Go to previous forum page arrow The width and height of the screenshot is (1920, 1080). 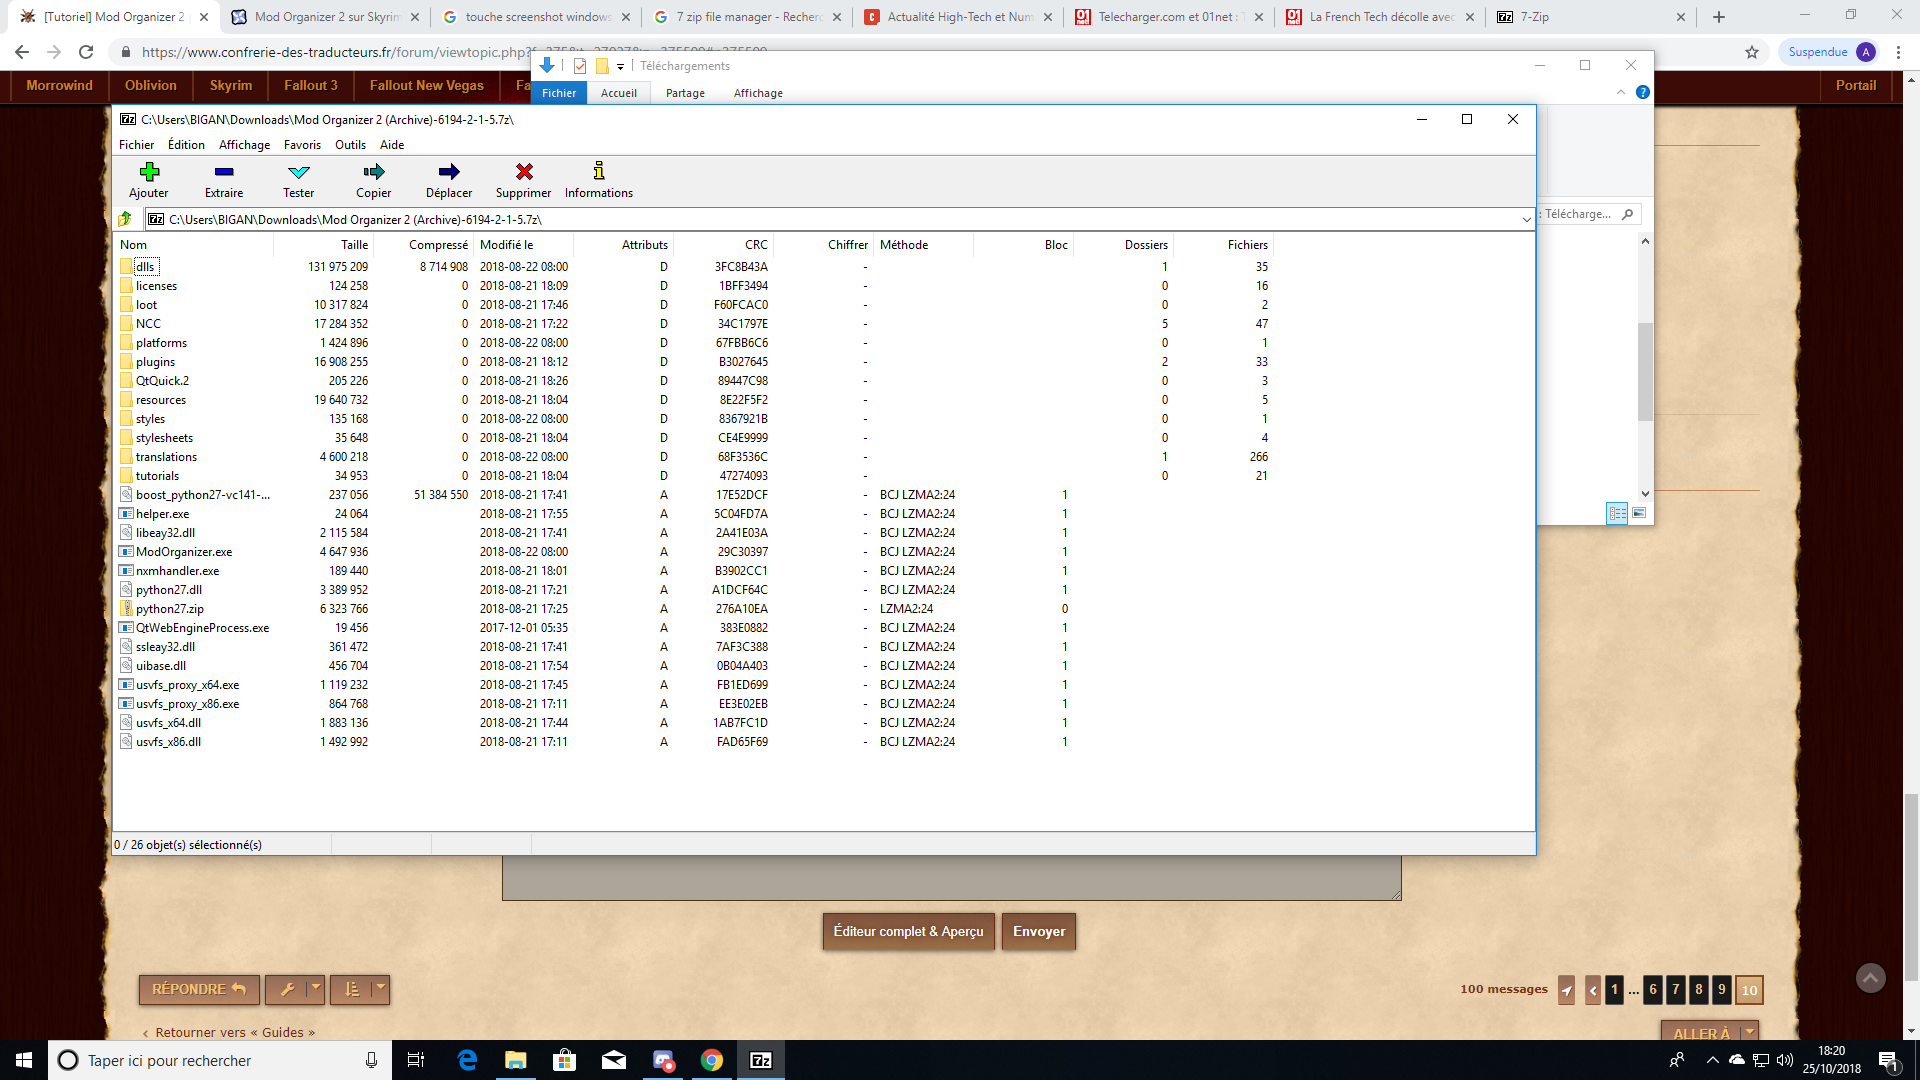point(1593,990)
